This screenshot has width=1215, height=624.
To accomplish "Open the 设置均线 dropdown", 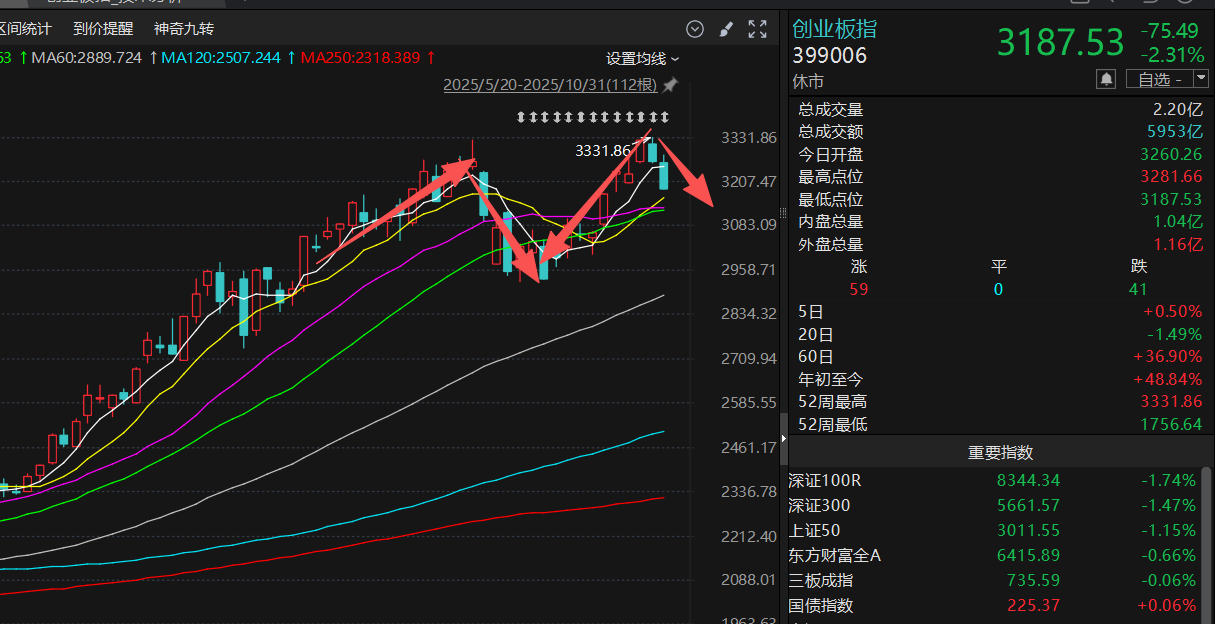I will tap(642, 58).
